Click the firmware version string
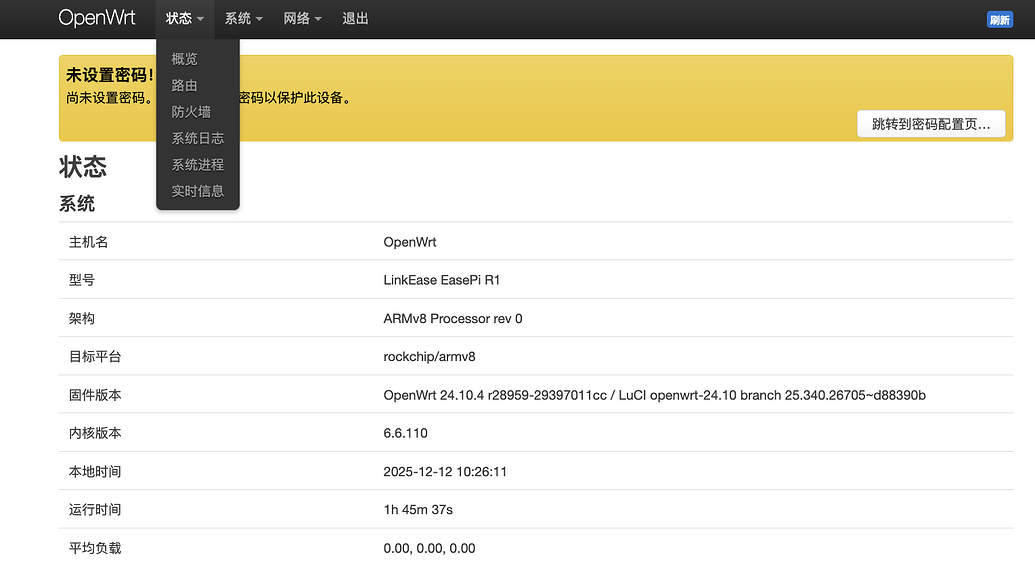1035x564 pixels. 654,395
